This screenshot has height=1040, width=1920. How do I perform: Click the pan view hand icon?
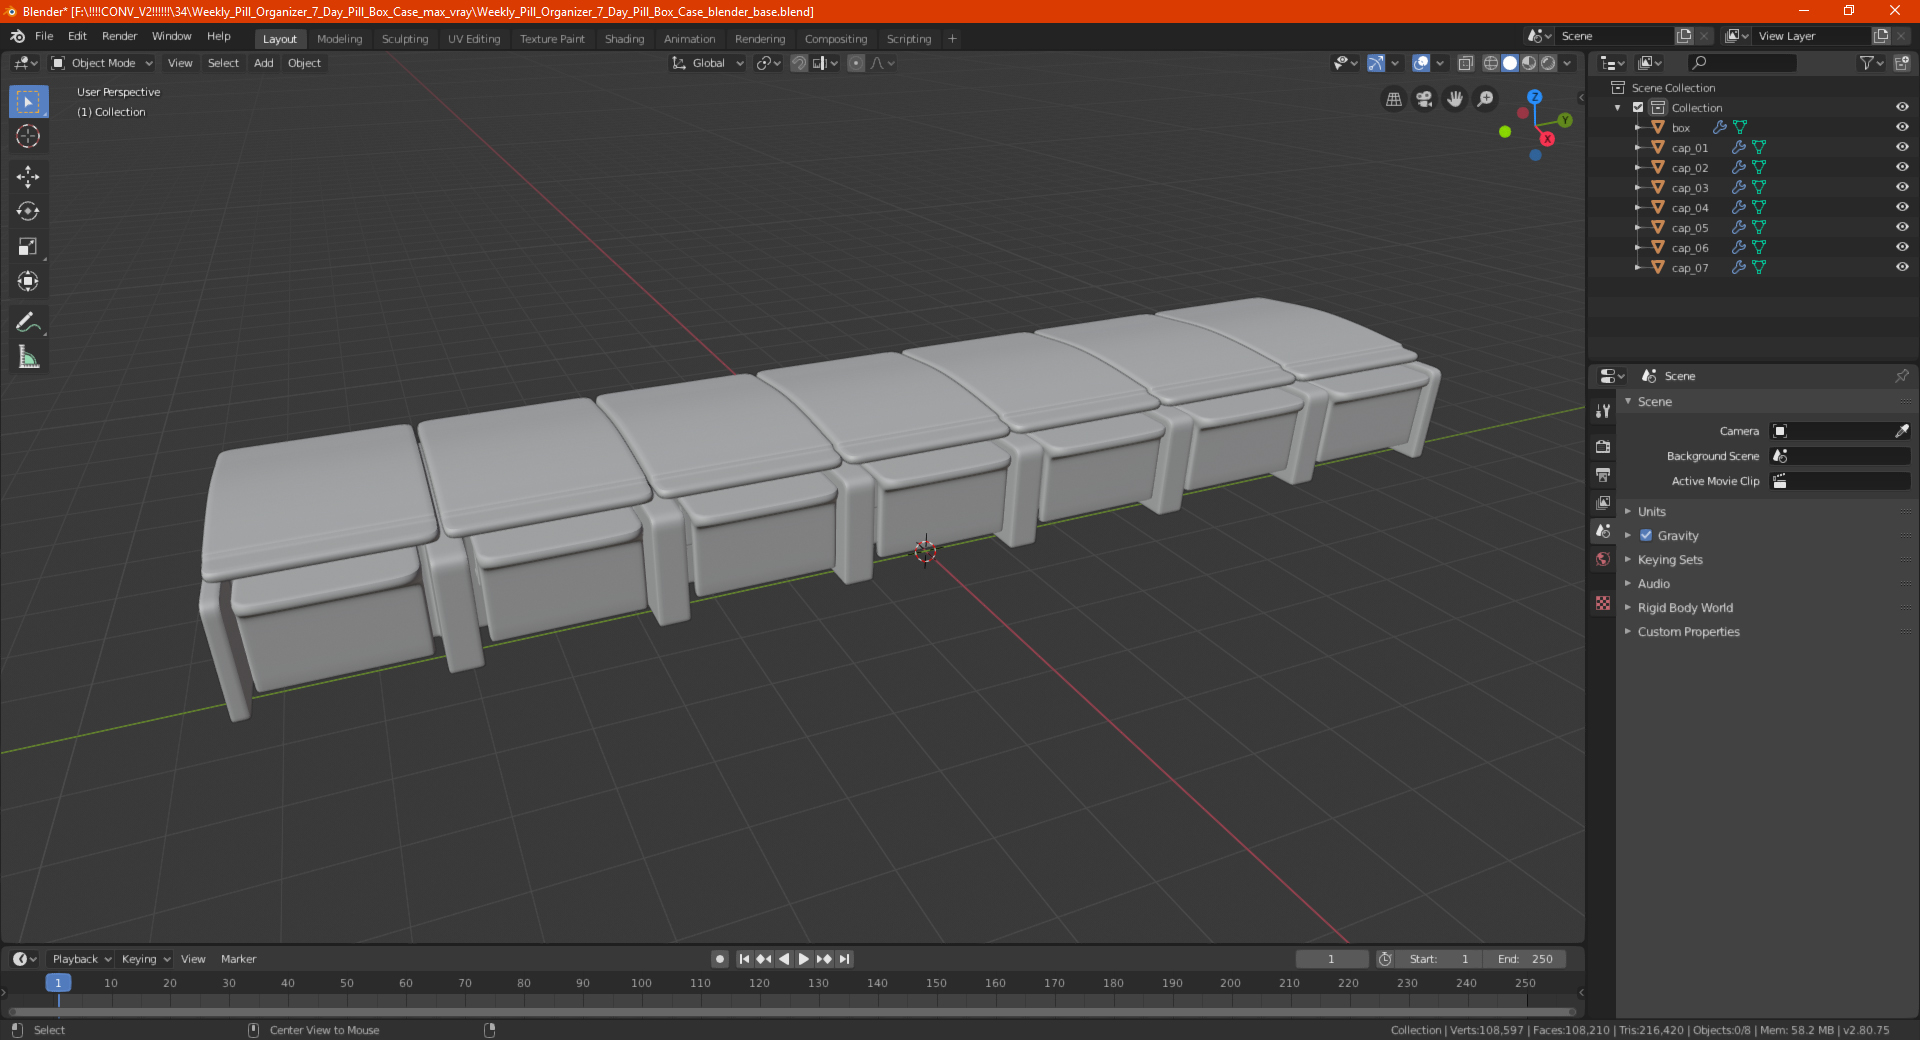tap(1455, 99)
